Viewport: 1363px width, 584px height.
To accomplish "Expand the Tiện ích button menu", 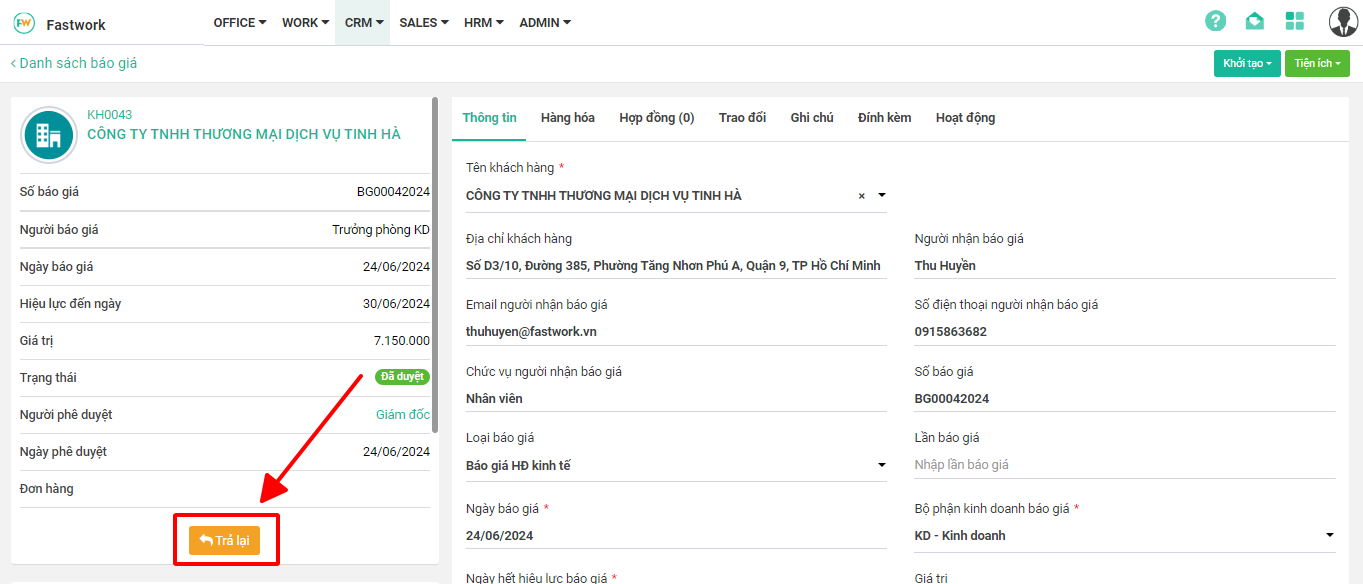I will click(1316, 63).
